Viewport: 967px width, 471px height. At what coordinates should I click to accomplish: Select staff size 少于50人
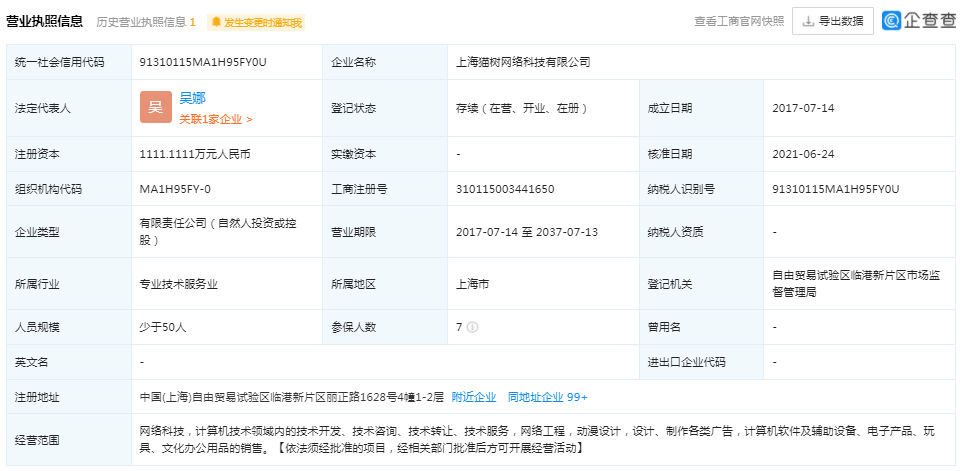coord(163,327)
